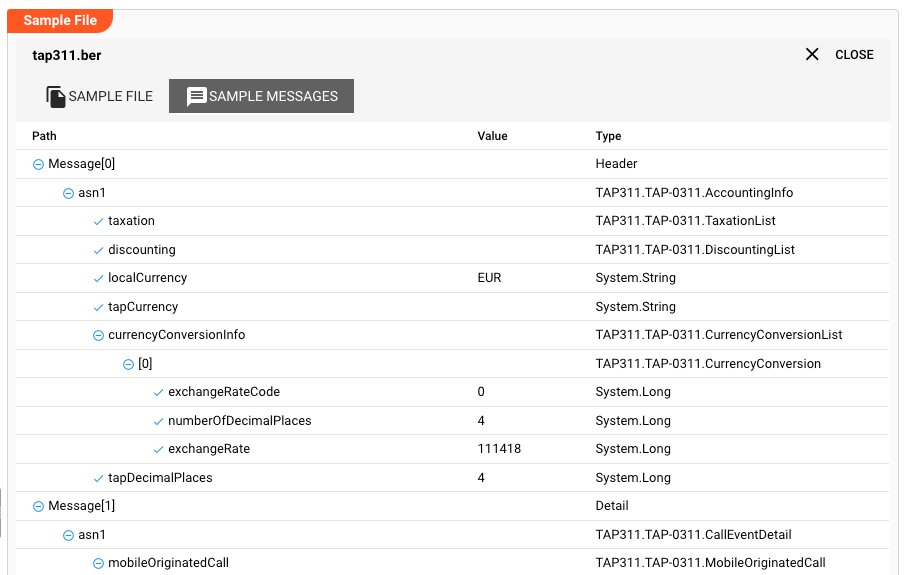The image size is (908, 575).
Task: Click the checkmark icon beside numberOfDecimalPlaces
Action: 158,422
